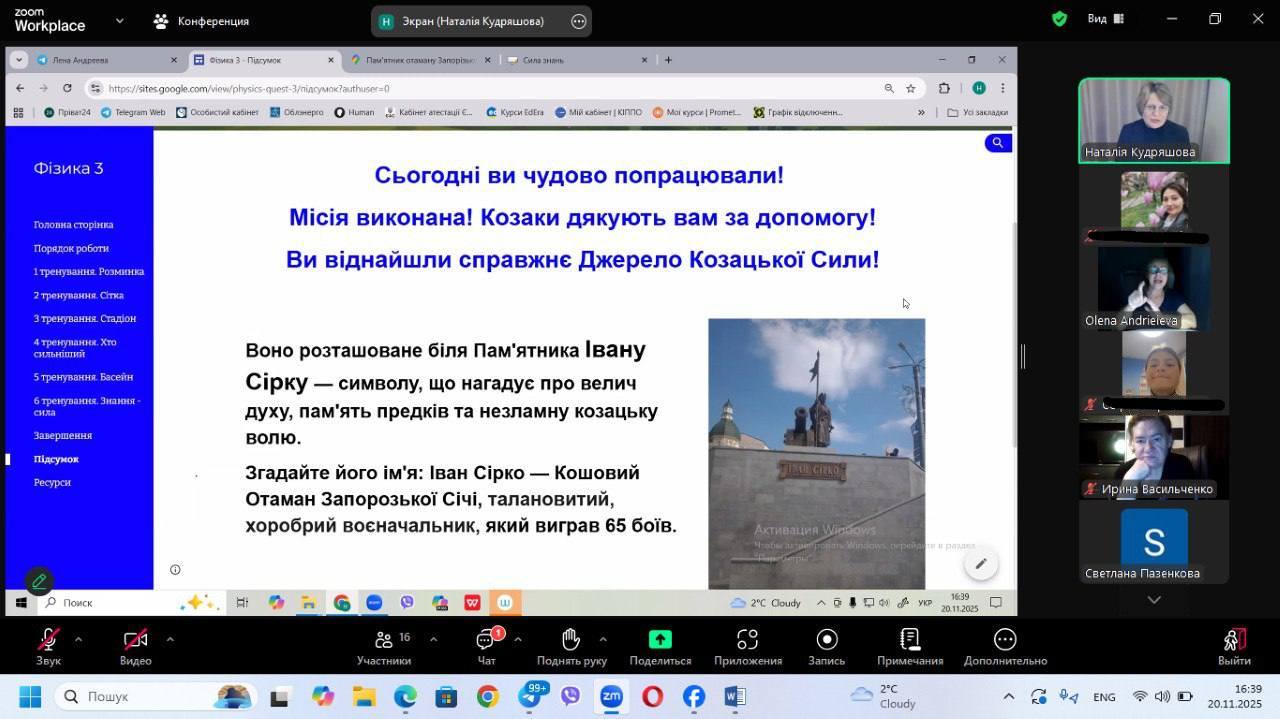Click the Leave meeting button

point(1234,646)
